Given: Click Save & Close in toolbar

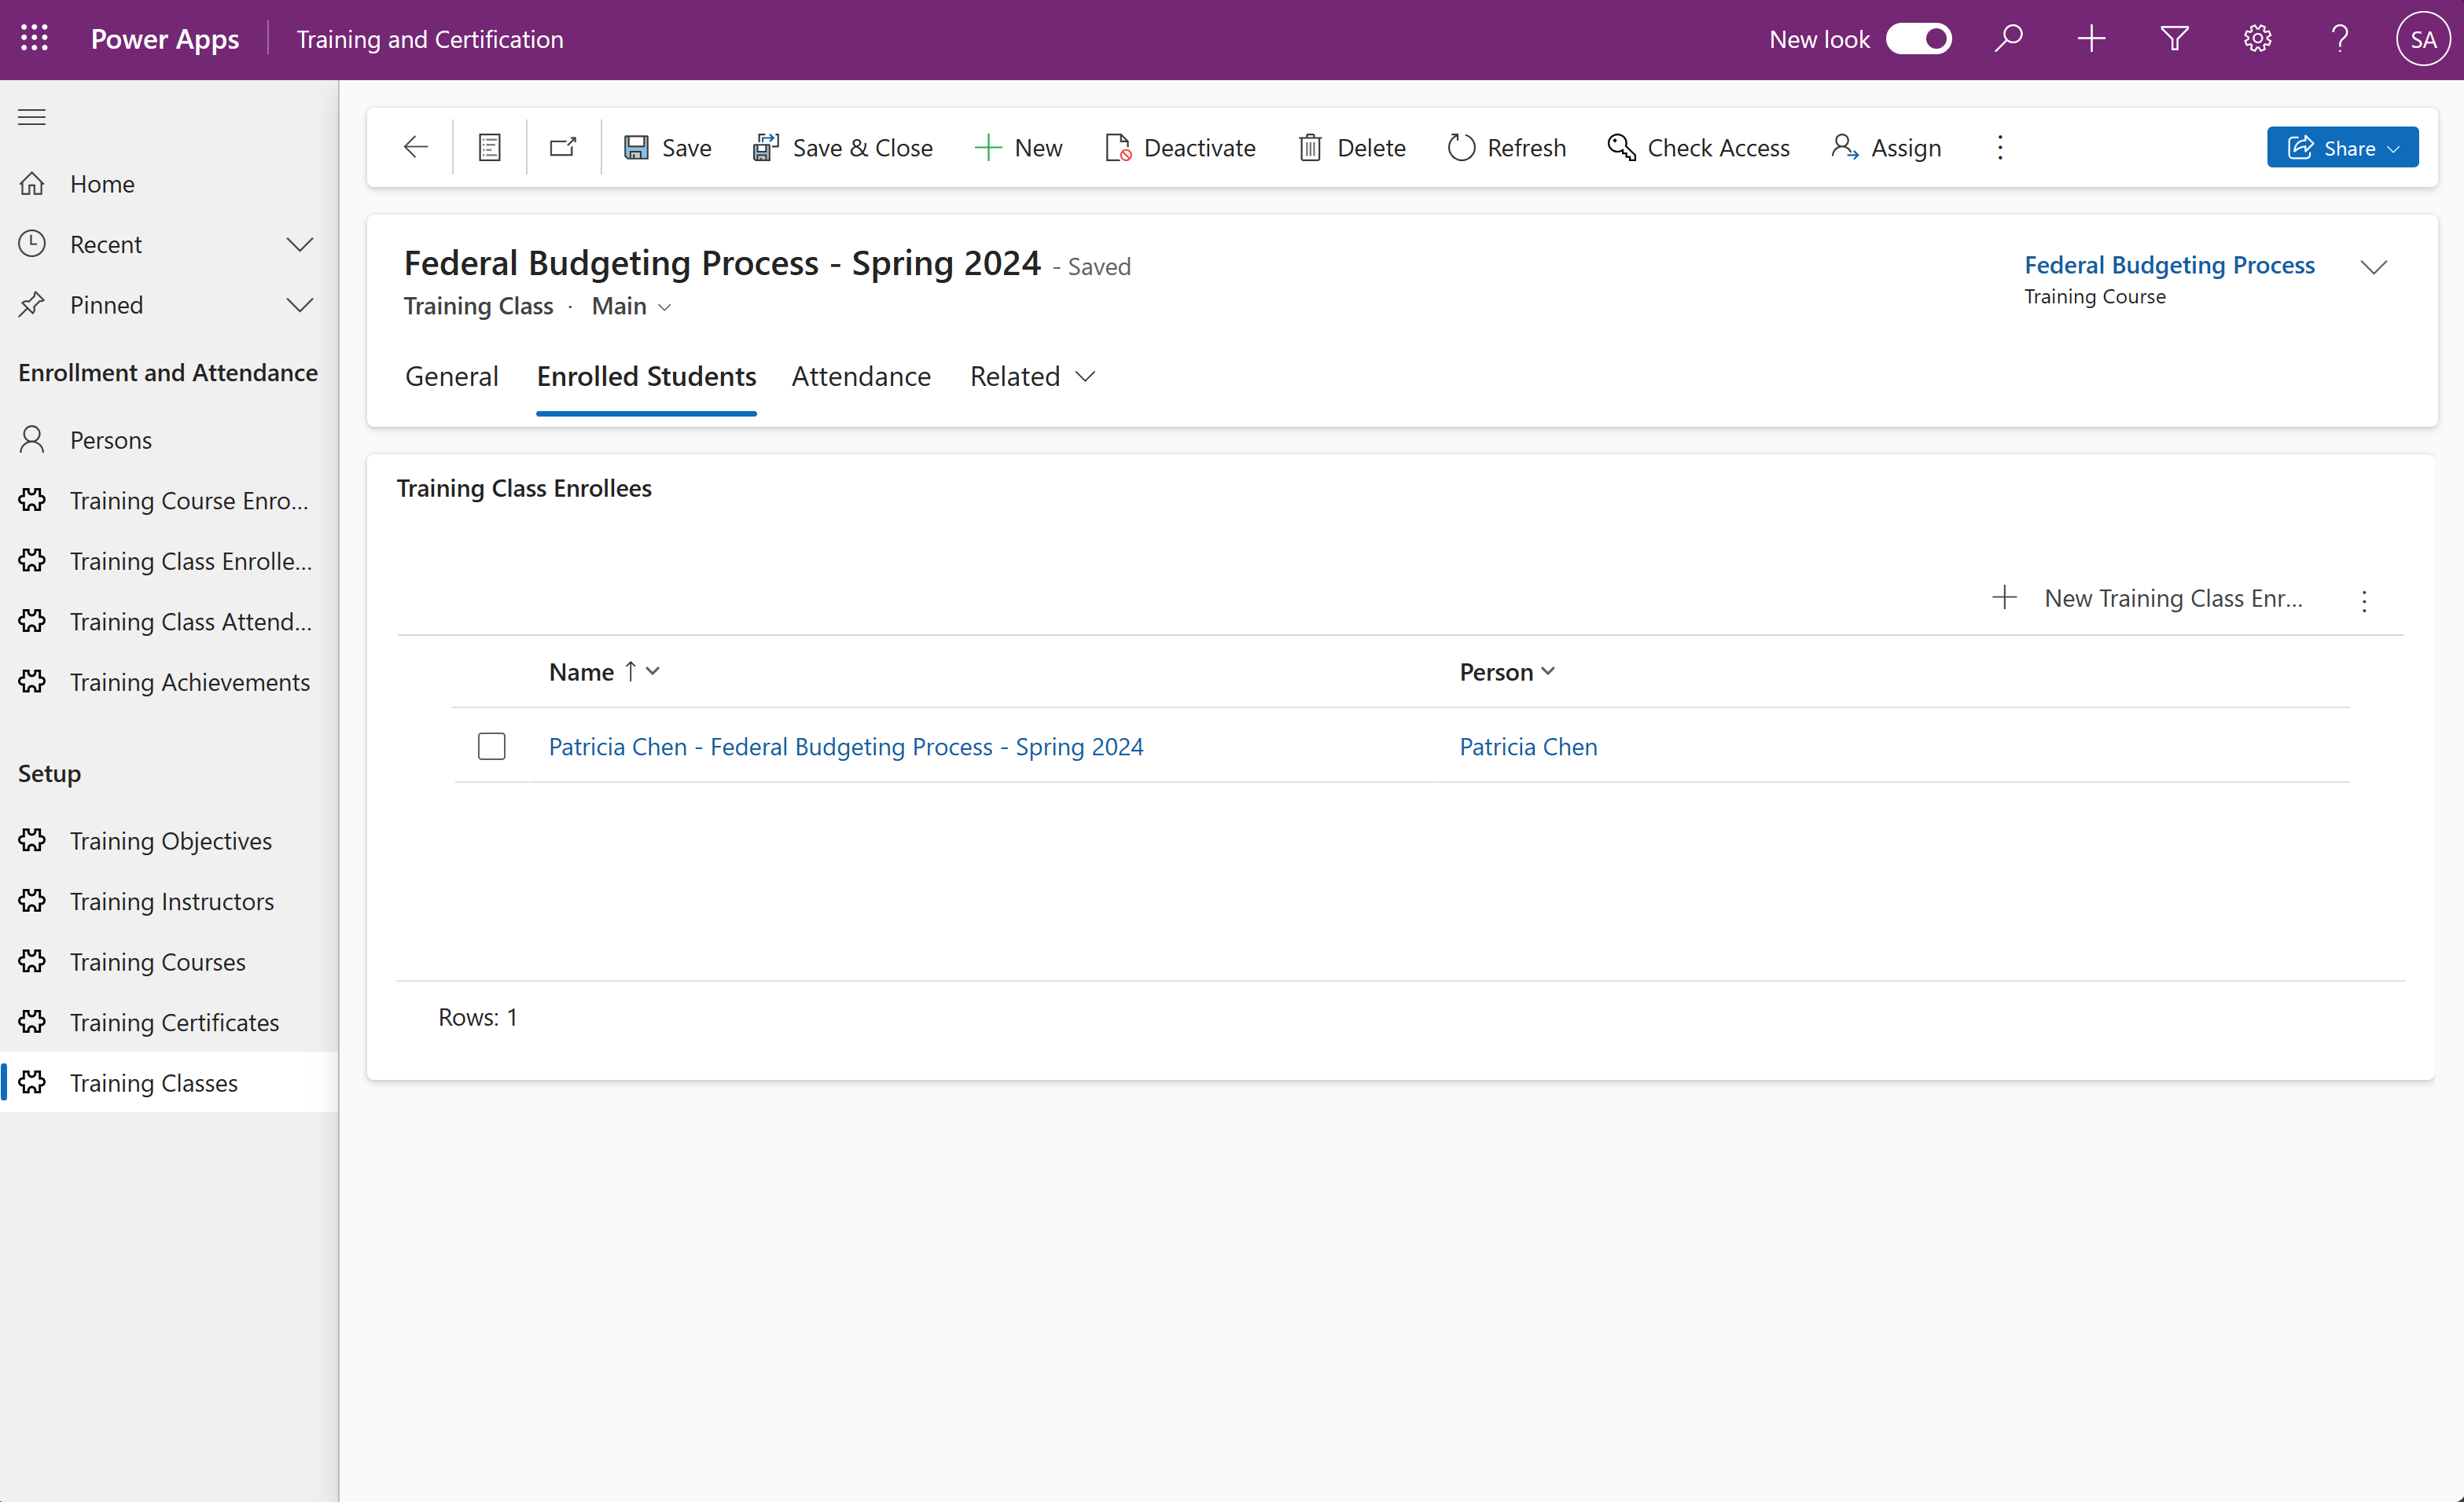Looking at the screenshot, I should click(x=842, y=148).
